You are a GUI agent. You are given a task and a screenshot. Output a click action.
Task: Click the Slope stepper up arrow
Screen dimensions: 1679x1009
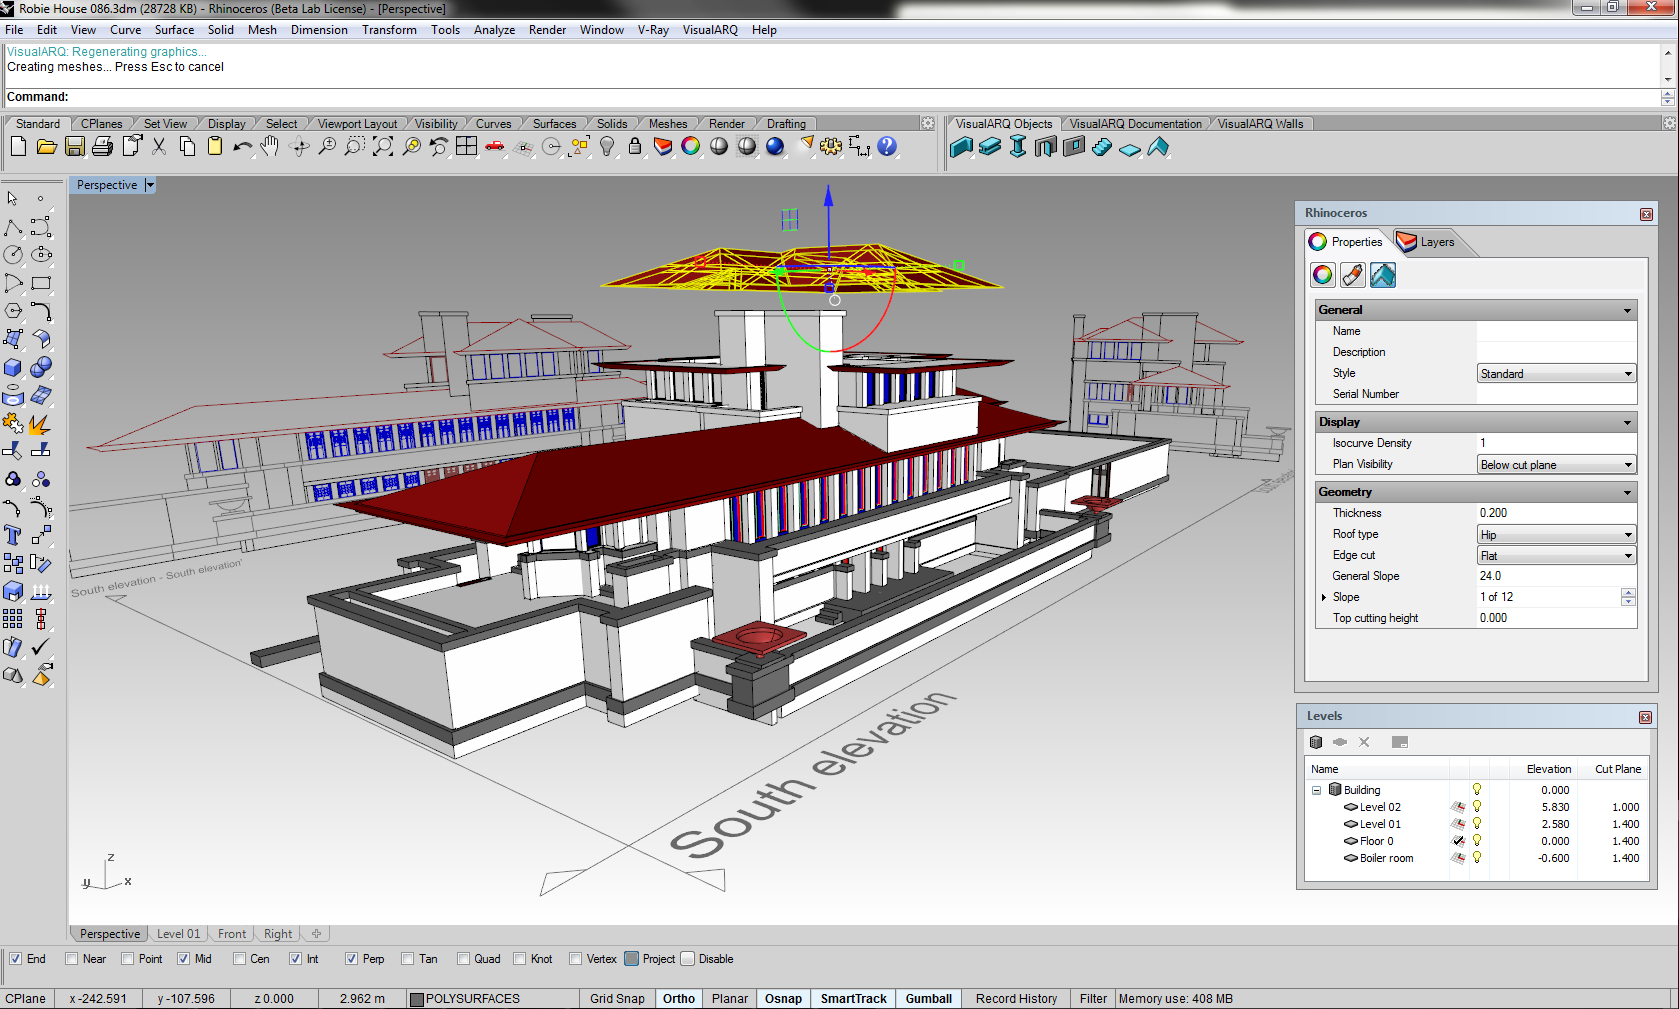click(1628, 593)
